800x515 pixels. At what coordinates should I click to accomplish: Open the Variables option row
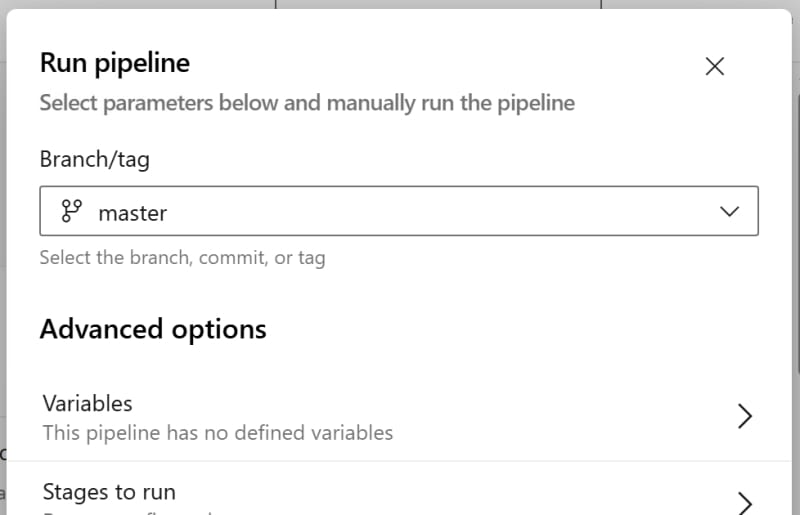[x=399, y=418]
